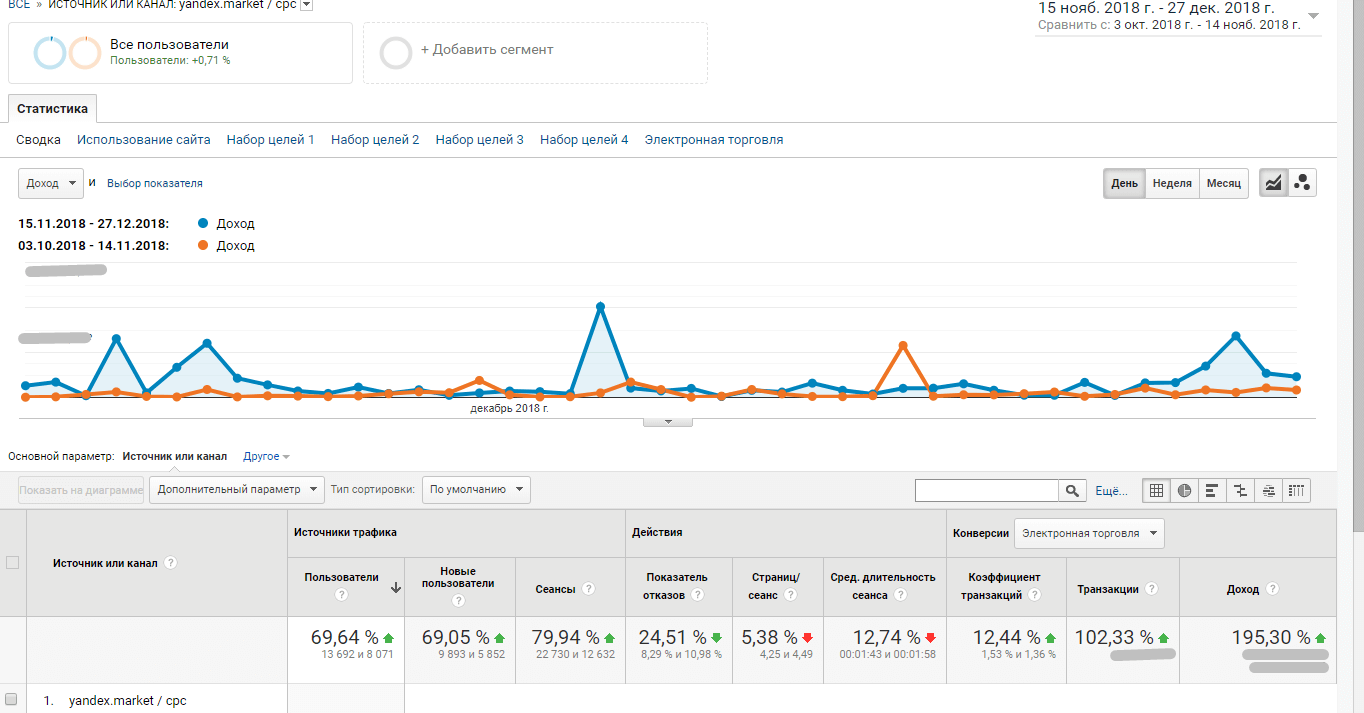The height and width of the screenshot is (713, 1364).
Task: Click the magnifier search button
Action: (1072, 490)
